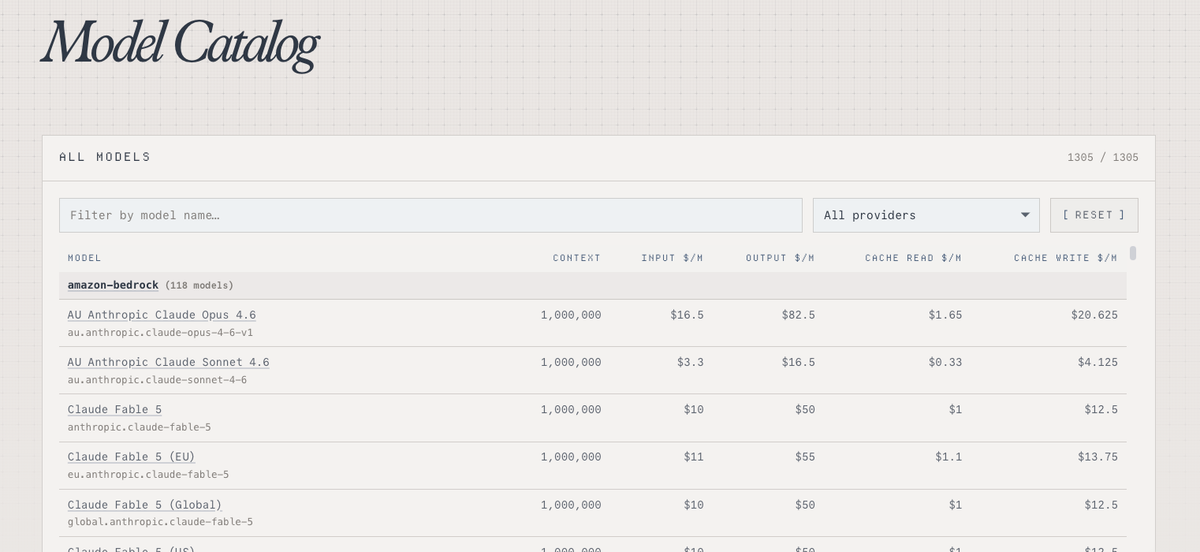Click the $3.3 input price cell
The width and height of the screenshot is (1200, 552).
coord(690,362)
